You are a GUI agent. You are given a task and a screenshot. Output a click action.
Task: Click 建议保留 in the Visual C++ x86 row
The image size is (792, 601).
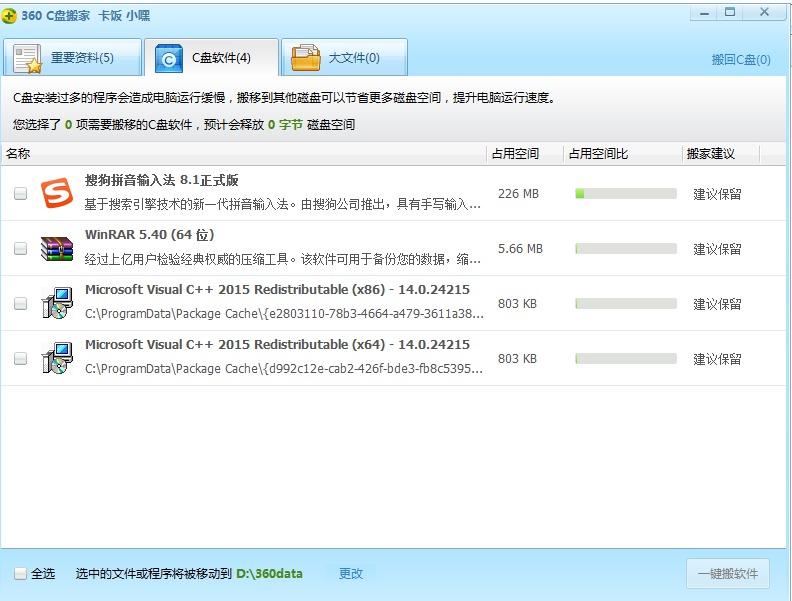[717, 304]
